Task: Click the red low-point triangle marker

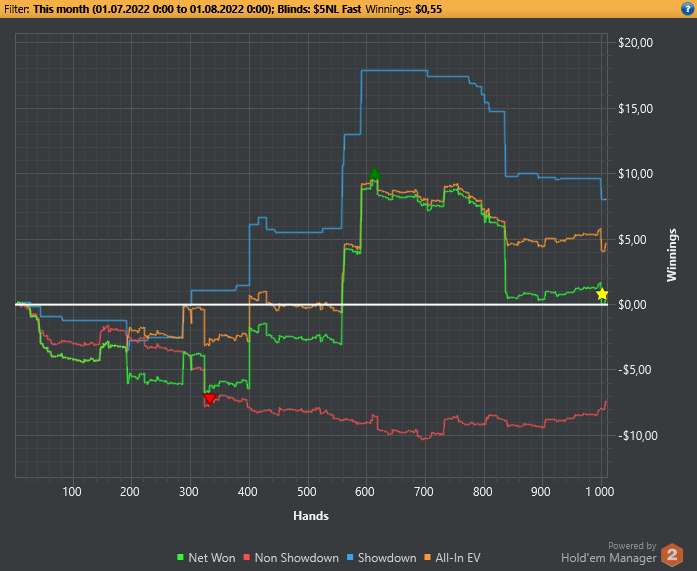Action: tap(209, 399)
